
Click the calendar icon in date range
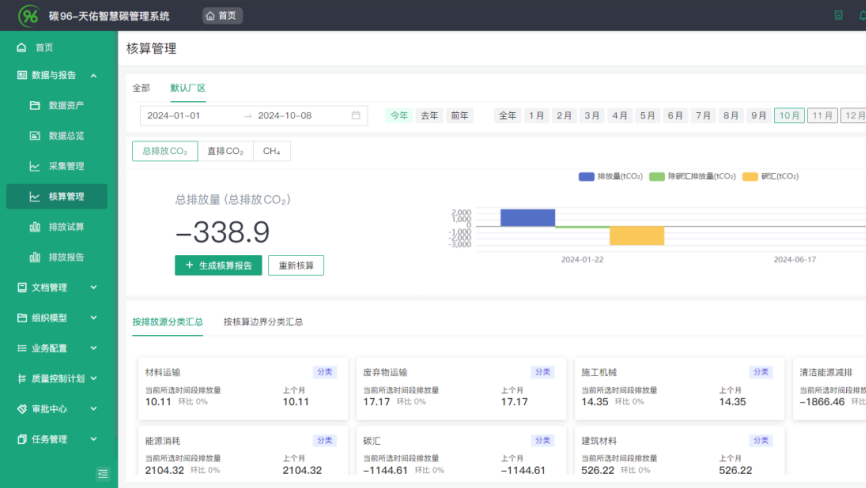[356, 115]
